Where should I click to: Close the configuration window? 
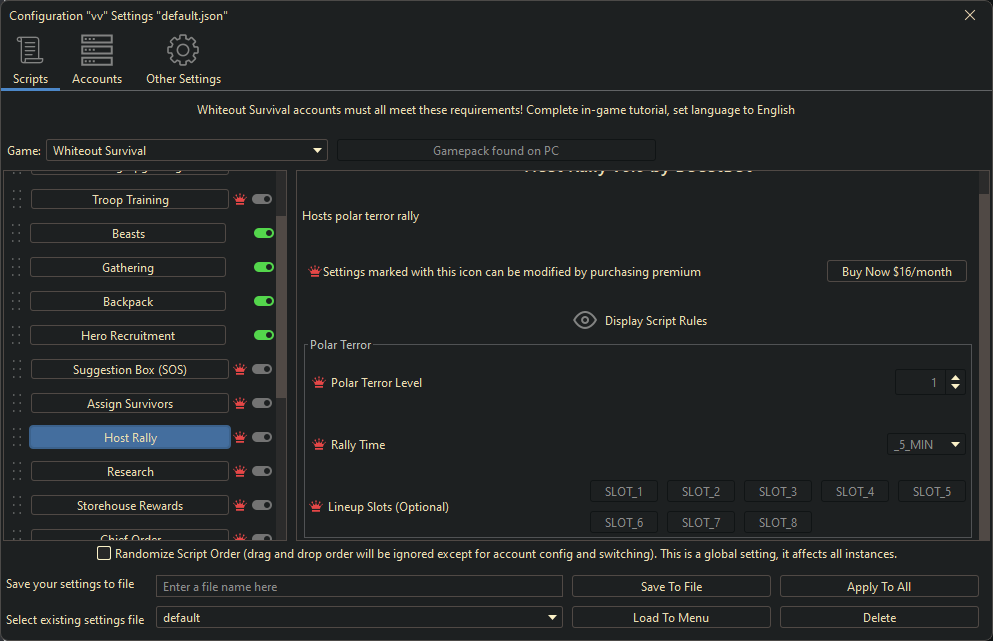(970, 15)
